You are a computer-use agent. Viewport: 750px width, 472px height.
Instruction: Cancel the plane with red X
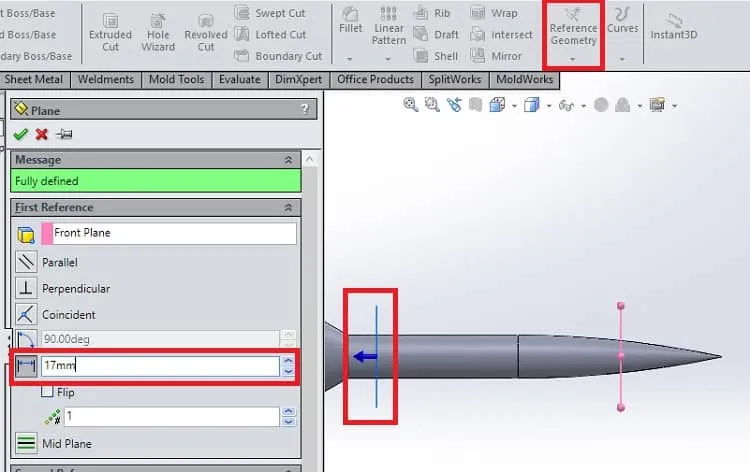(42, 134)
